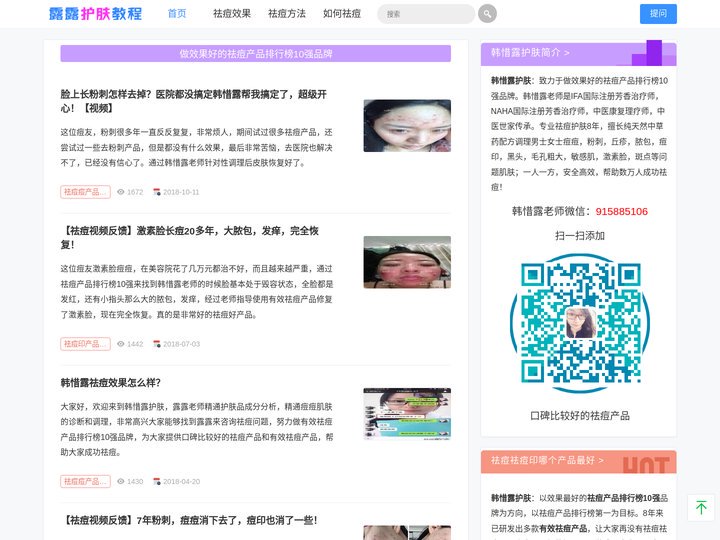This screenshot has width=720, height=540.
Task: Click the 祛痘产品 tag above date 2018-04-20
Action: tap(85, 481)
